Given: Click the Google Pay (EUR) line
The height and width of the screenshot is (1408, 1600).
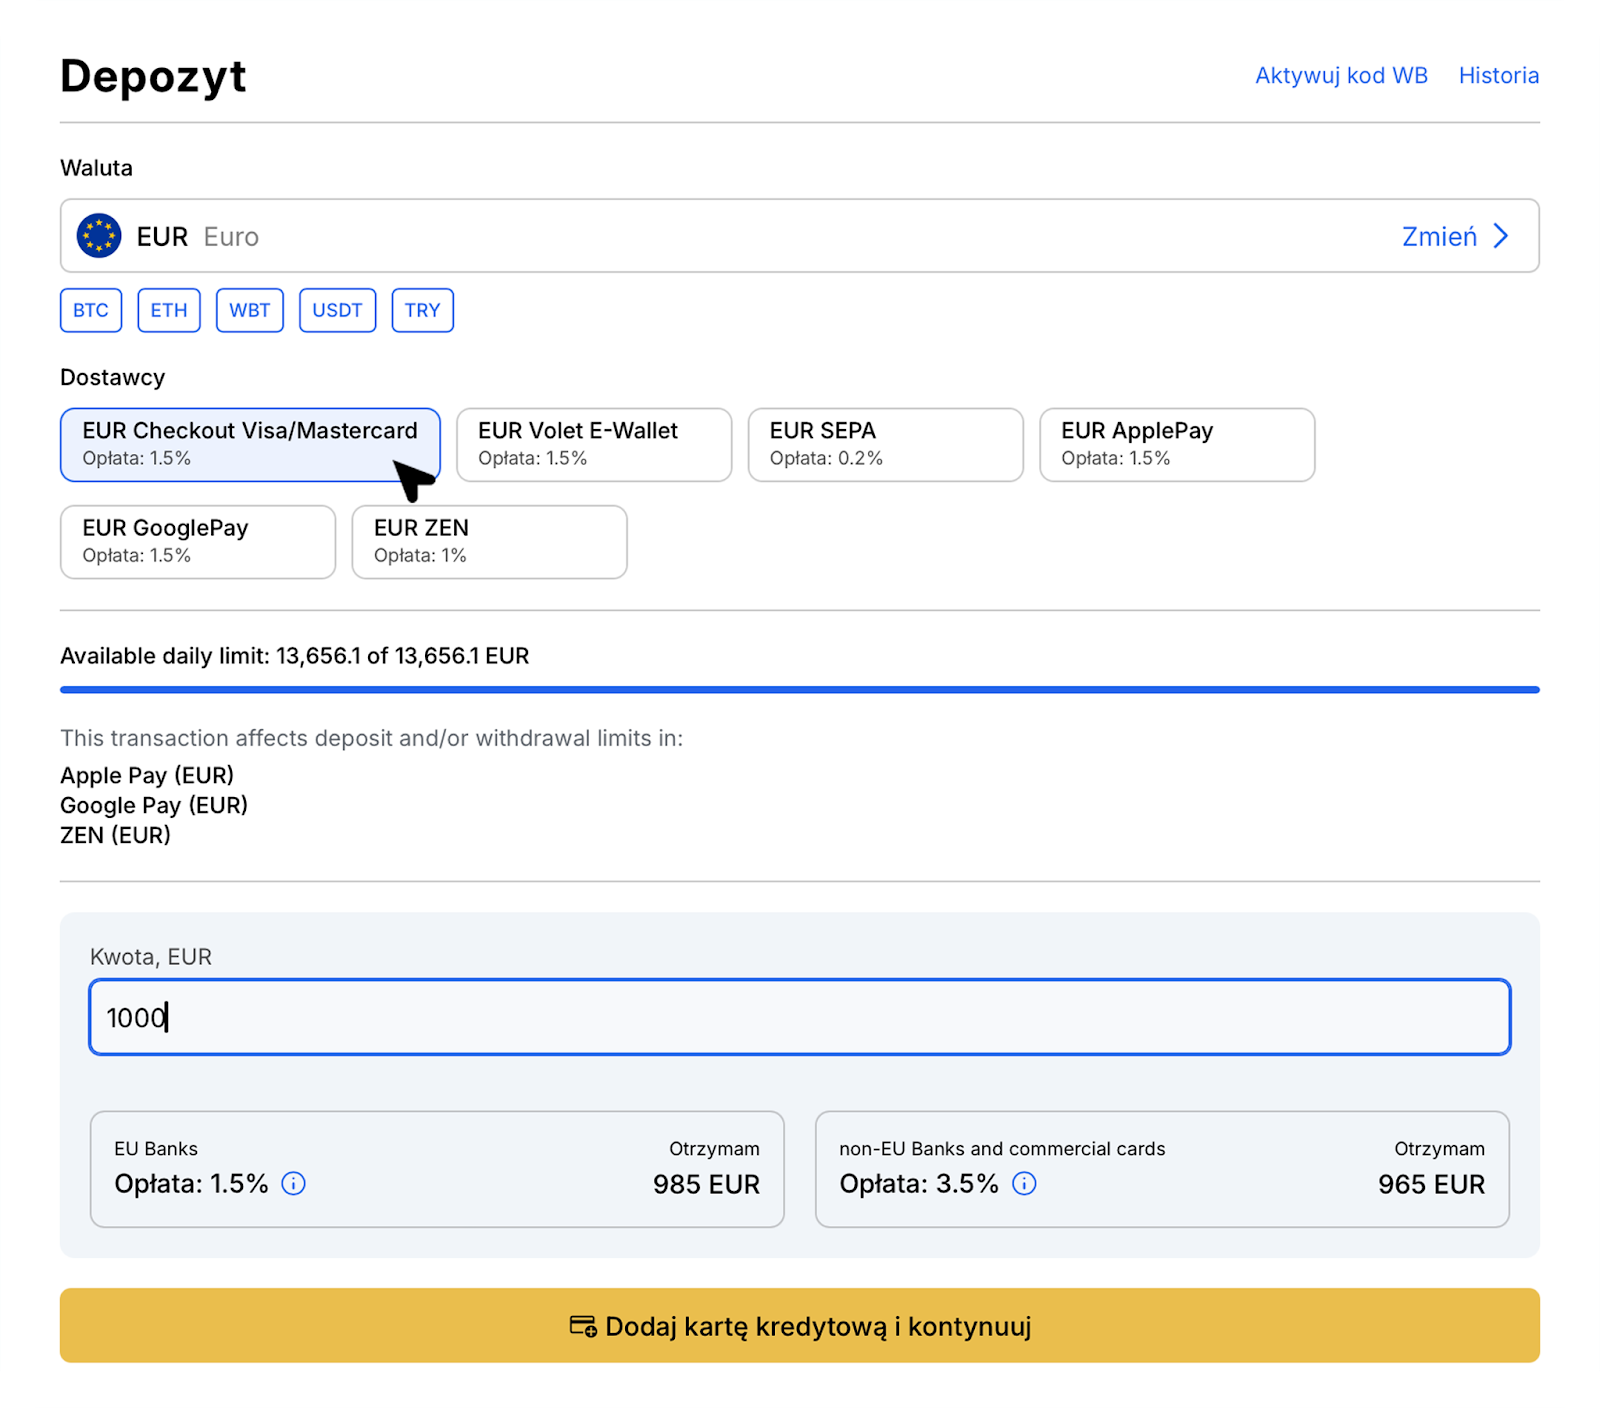Looking at the screenshot, I should tap(154, 805).
